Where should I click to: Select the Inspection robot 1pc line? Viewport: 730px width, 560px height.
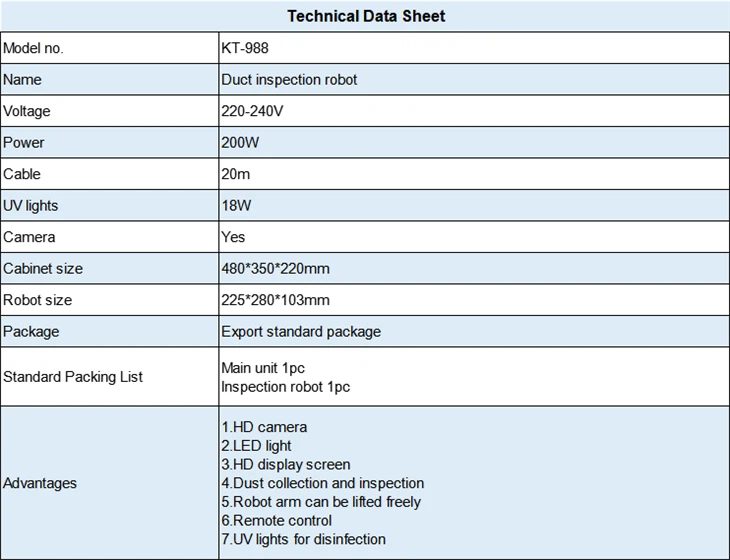285,387
